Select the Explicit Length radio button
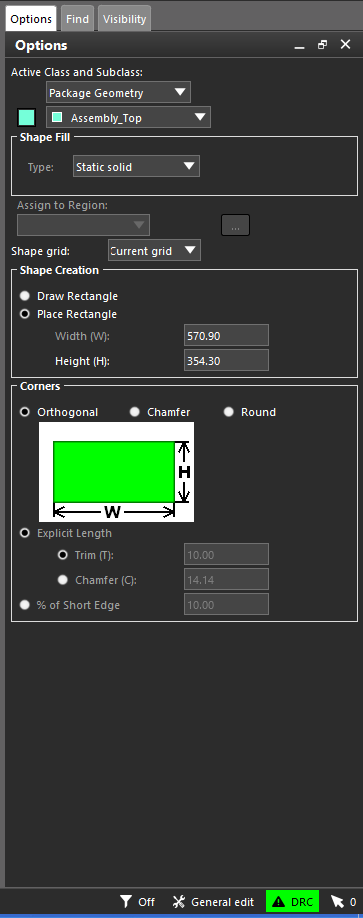363x918 pixels. pyautogui.click(x=25, y=533)
